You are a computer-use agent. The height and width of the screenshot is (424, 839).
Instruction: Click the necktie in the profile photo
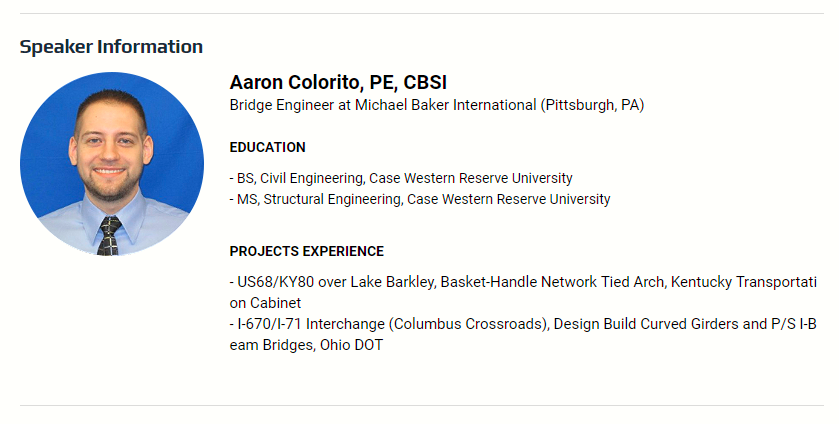(x=109, y=236)
